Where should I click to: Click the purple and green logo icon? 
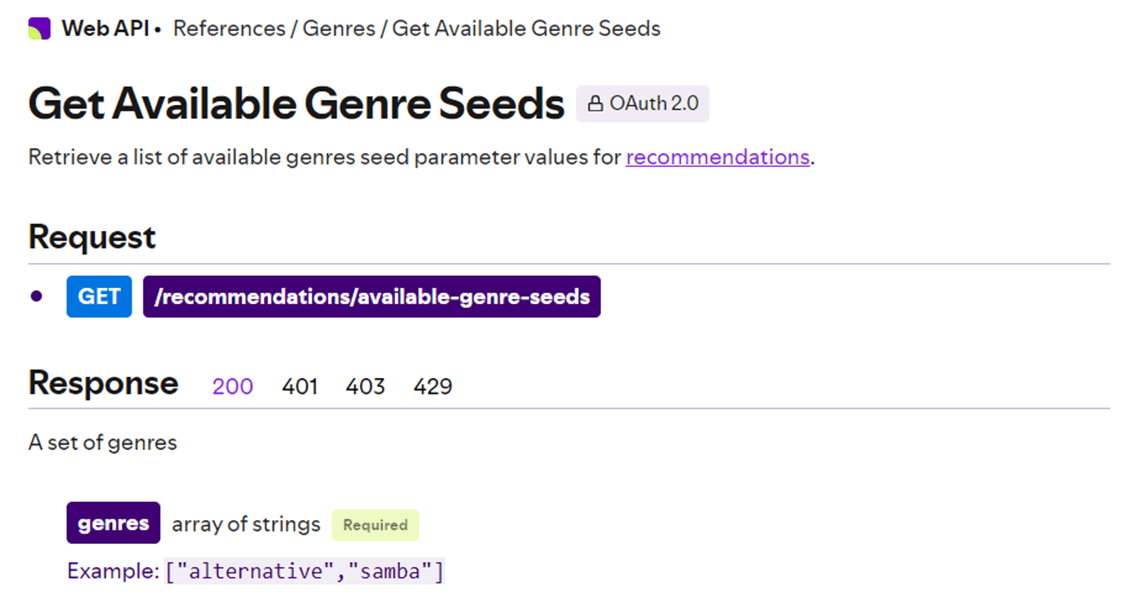coord(39,29)
